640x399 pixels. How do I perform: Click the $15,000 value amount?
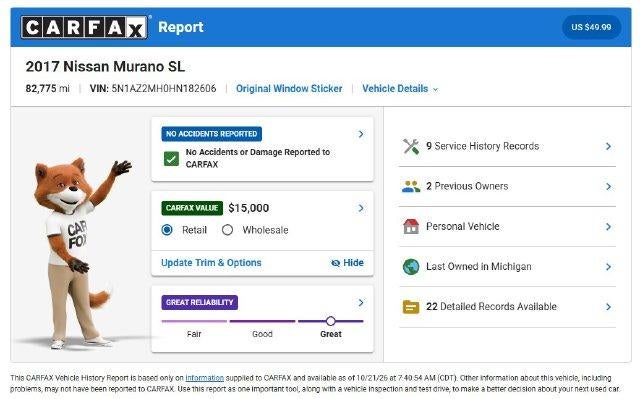pyautogui.click(x=249, y=208)
